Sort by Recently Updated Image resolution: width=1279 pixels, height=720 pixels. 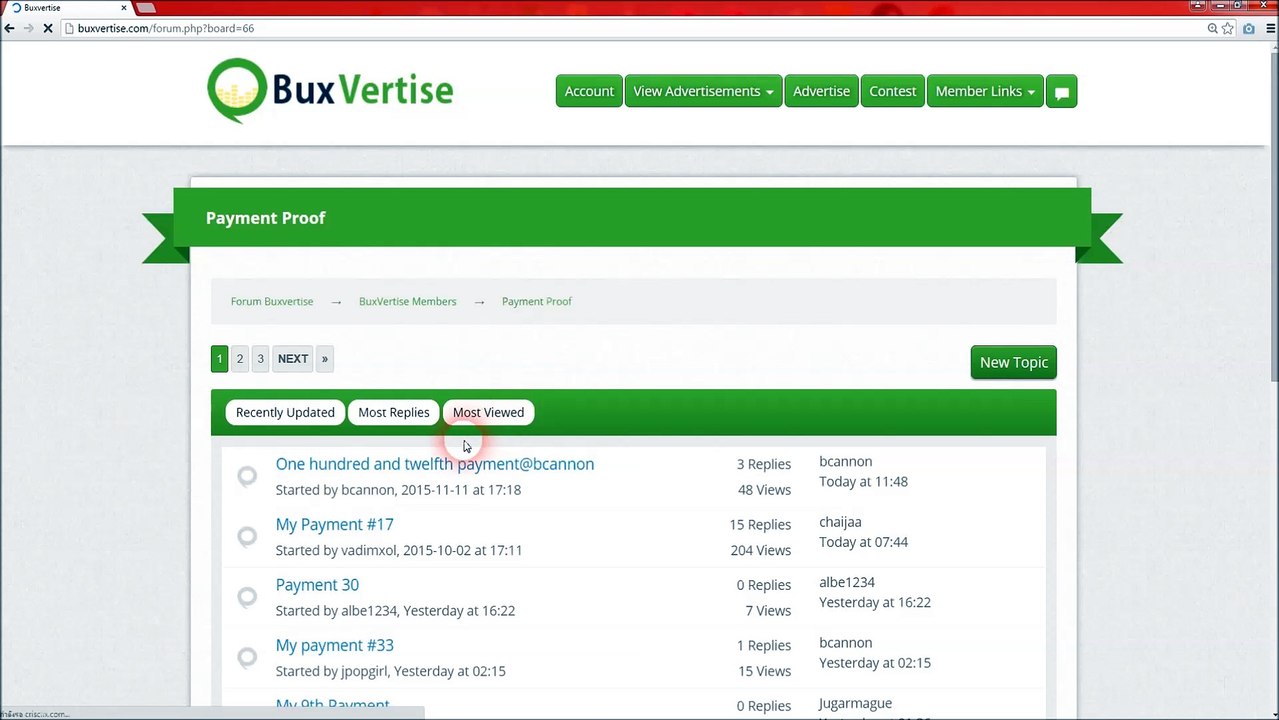click(285, 412)
